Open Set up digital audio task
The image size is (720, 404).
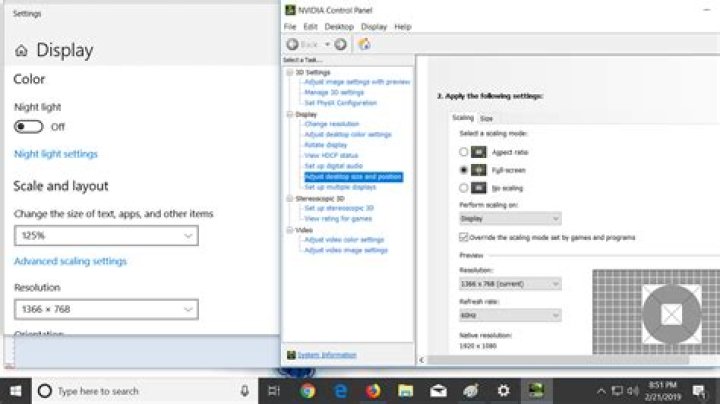(x=334, y=166)
